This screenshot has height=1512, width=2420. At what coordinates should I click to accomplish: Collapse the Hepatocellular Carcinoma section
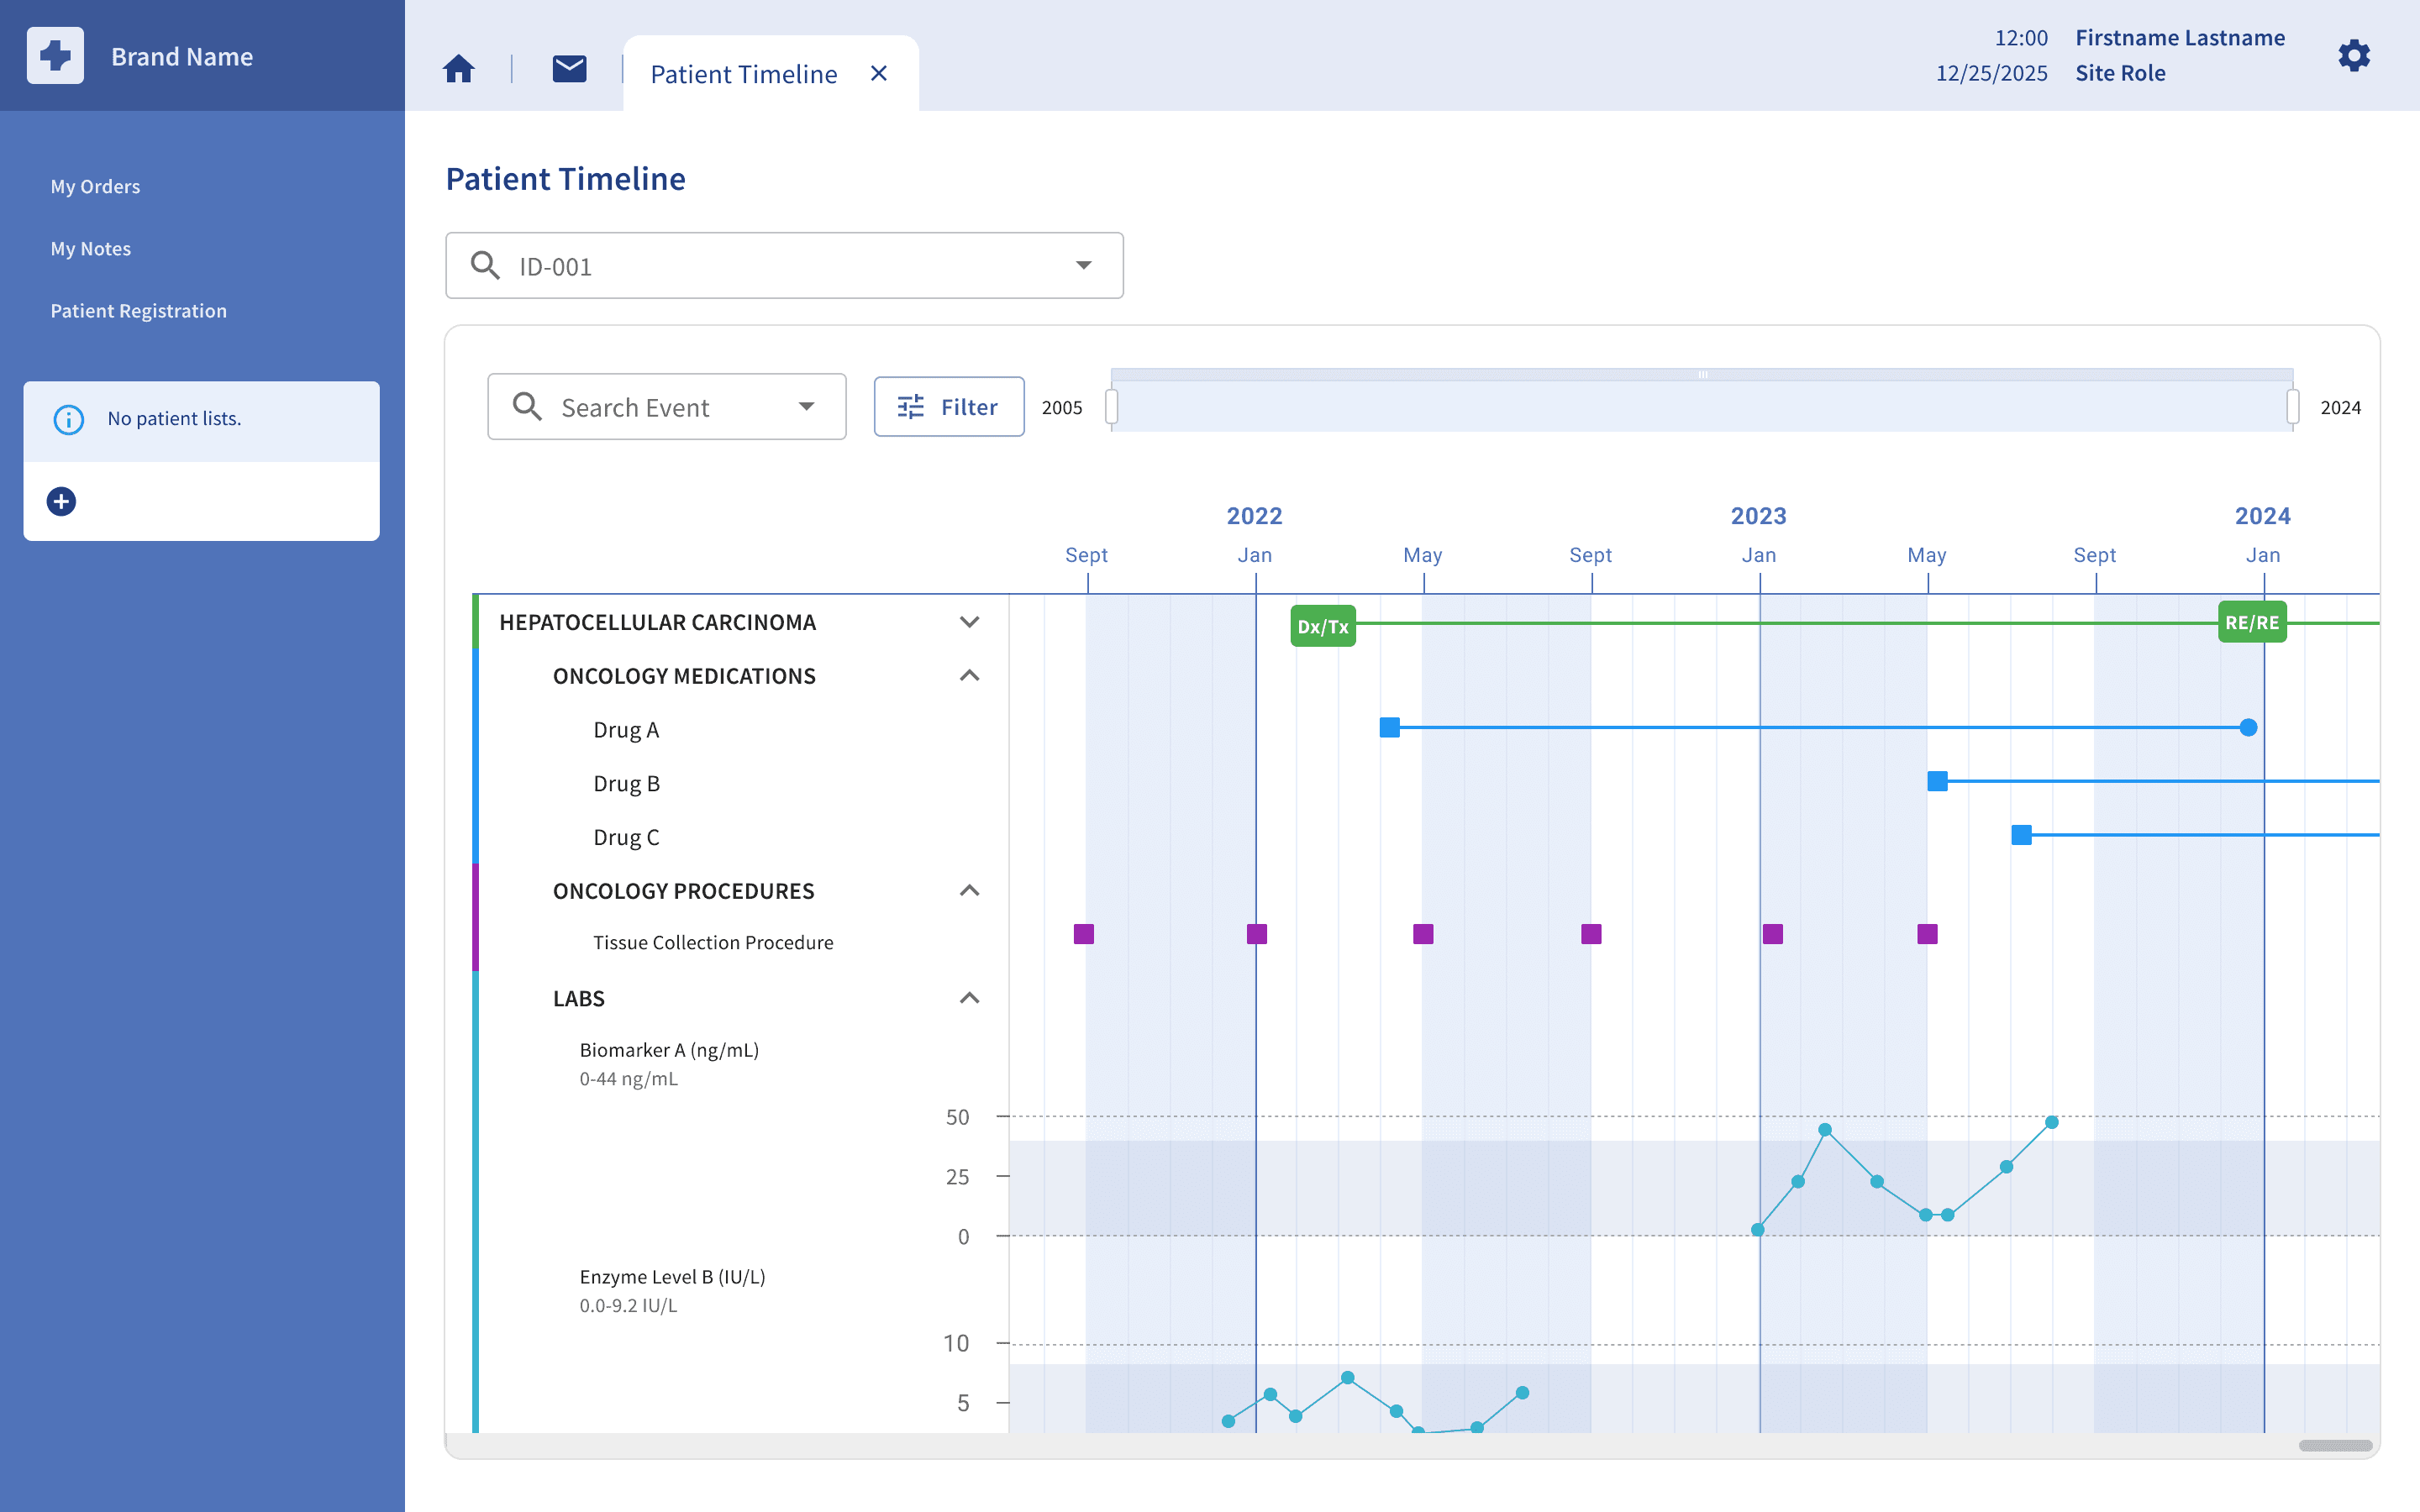coord(969,622)
